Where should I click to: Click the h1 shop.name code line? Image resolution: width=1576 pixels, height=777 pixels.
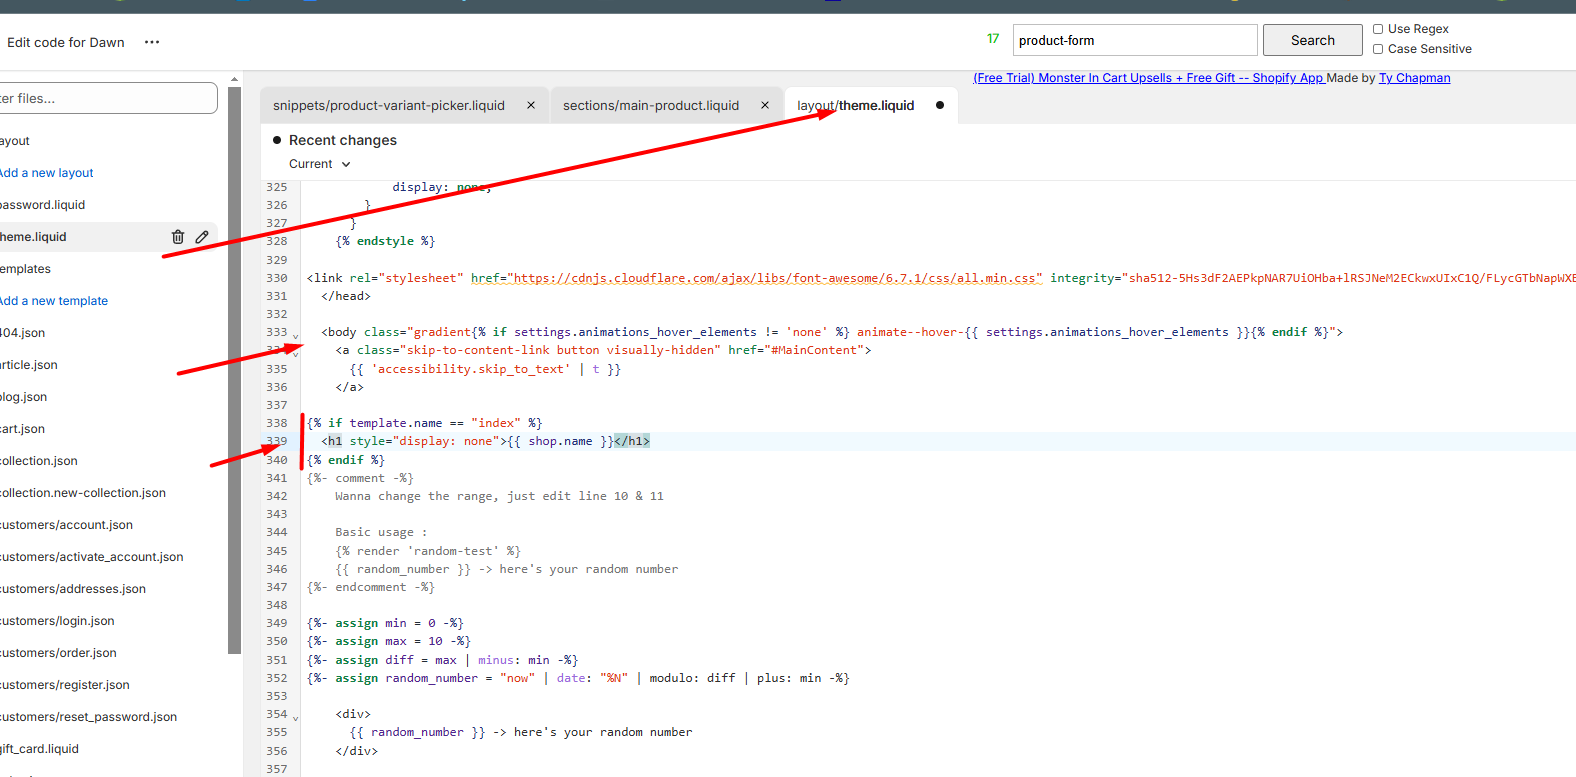(x=485, y=441)
